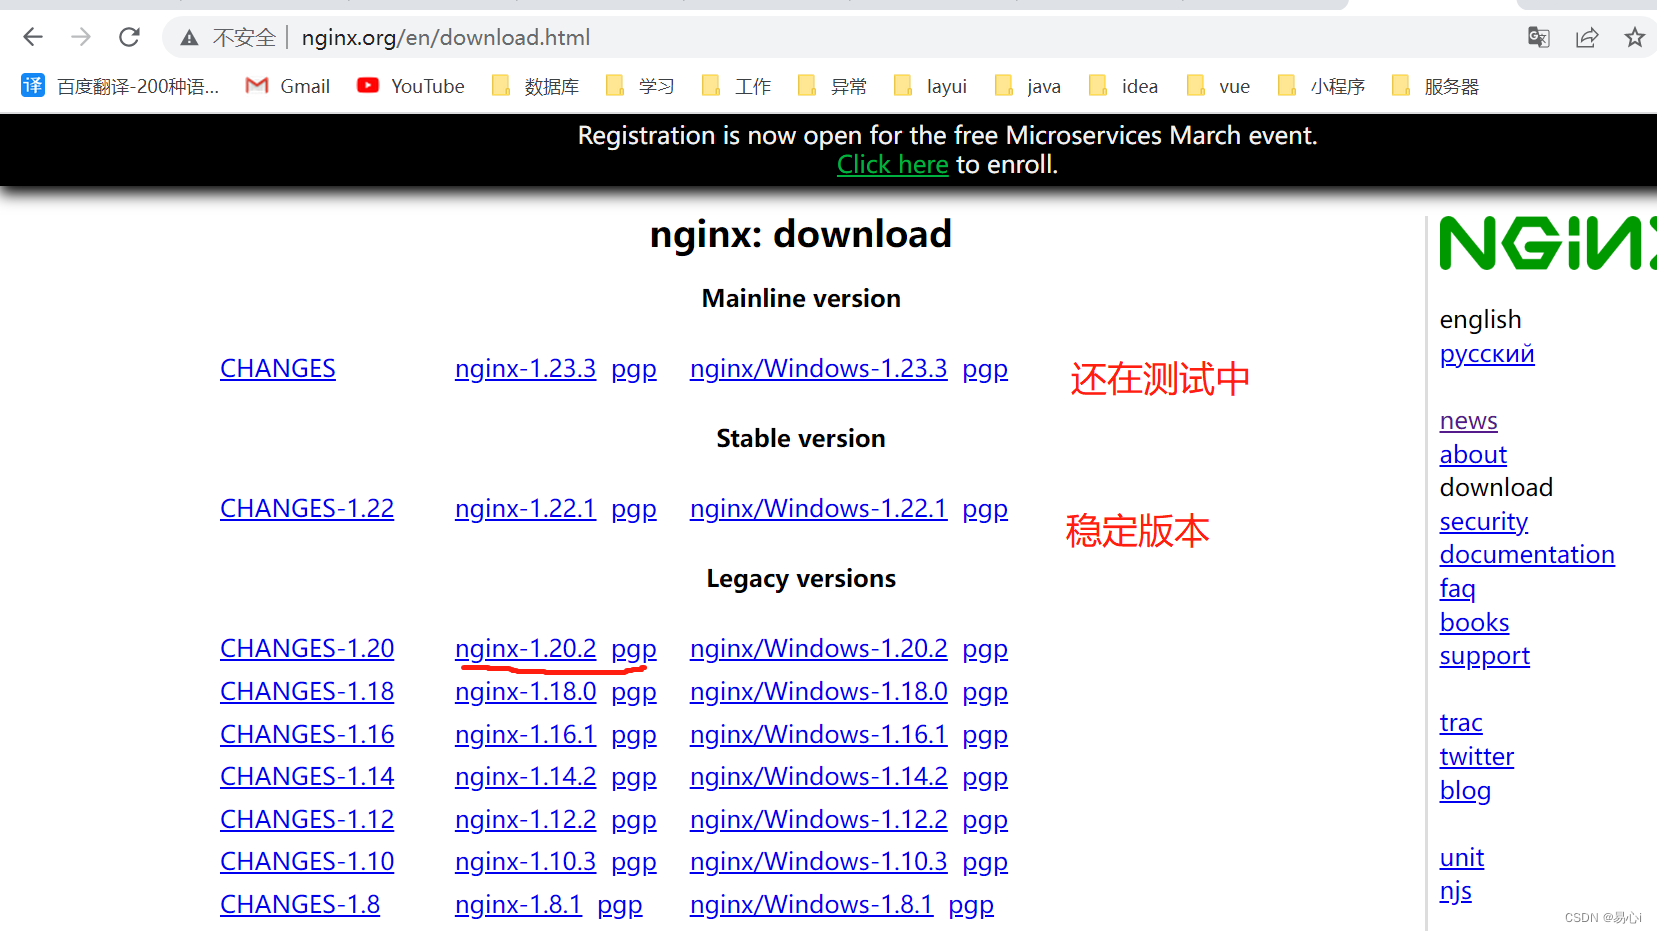Open the support sidebar link
The height and width of the screenshot is (933, 1657).
pyautogui.click(x=1484, y=657)
